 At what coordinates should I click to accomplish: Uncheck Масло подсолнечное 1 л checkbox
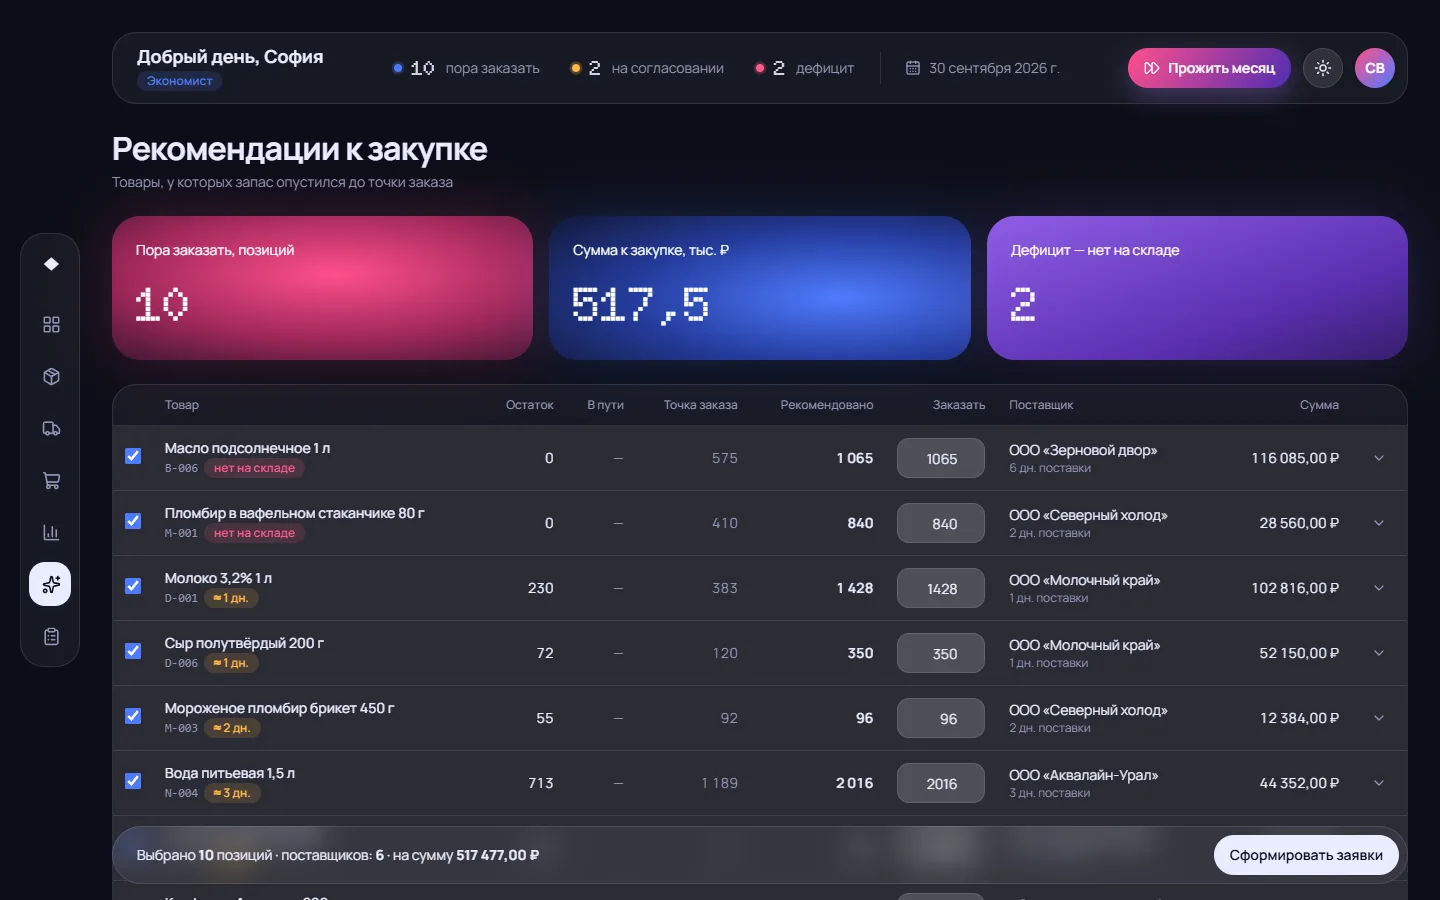click(133, 456)
